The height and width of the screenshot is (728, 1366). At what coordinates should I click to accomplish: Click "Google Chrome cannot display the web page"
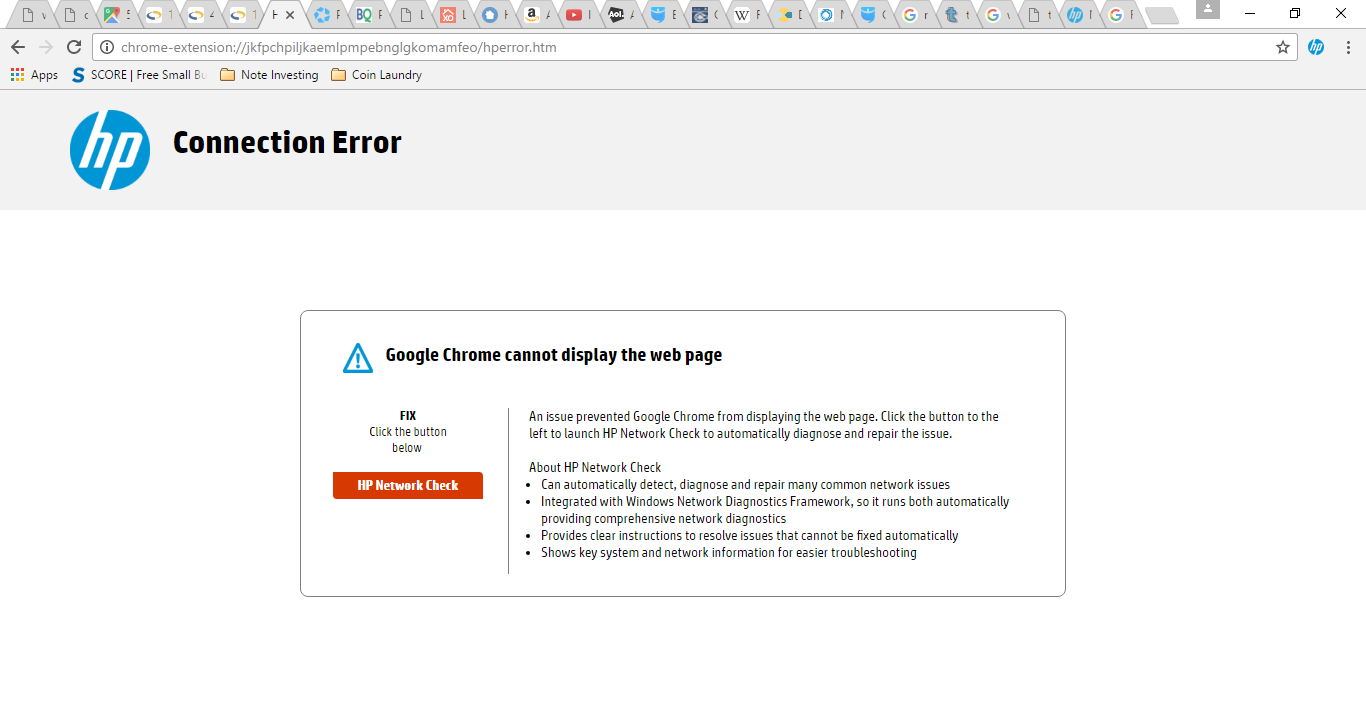point(554,355)
